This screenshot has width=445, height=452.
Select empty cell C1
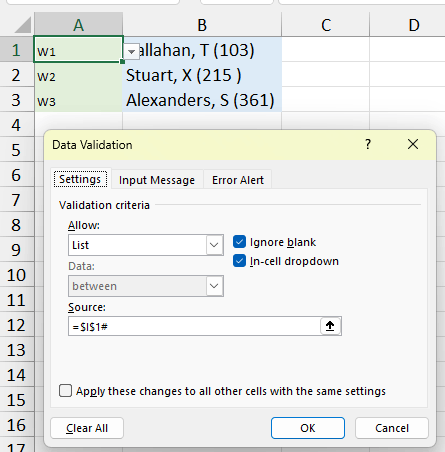(x=326, y=49)
